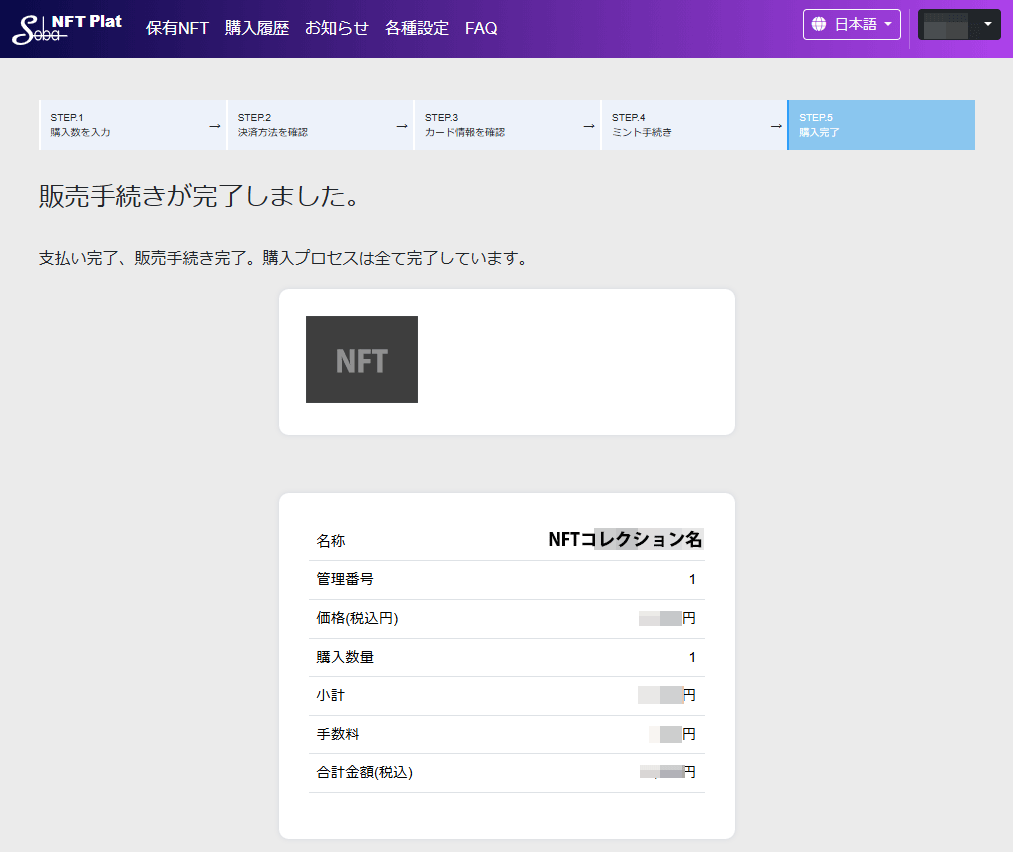Viewport: 1013px width, 852px height.
Task: Open the 日本語 language dropdown
Action: tap(851, 24)
